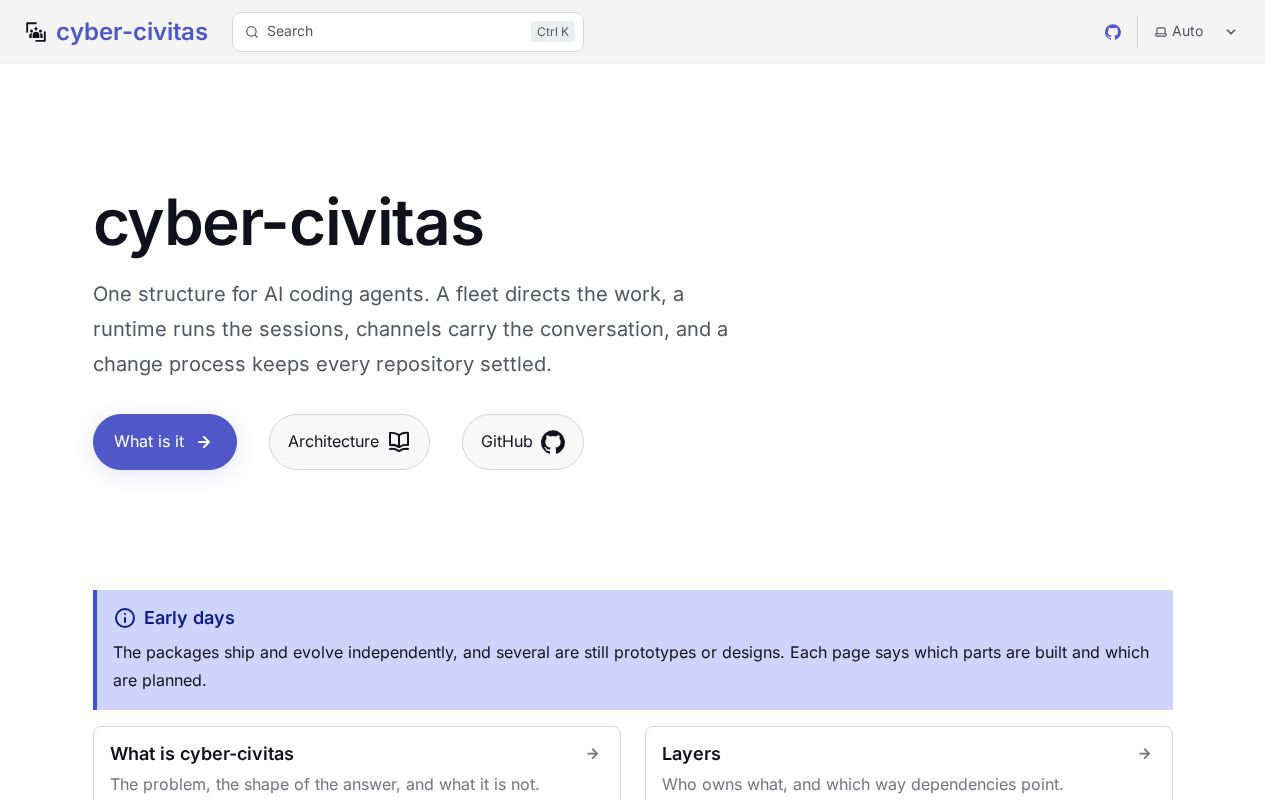1280x800 pixels.
Task: Click the arrow on the Layers card
Action: [1144, 754]
